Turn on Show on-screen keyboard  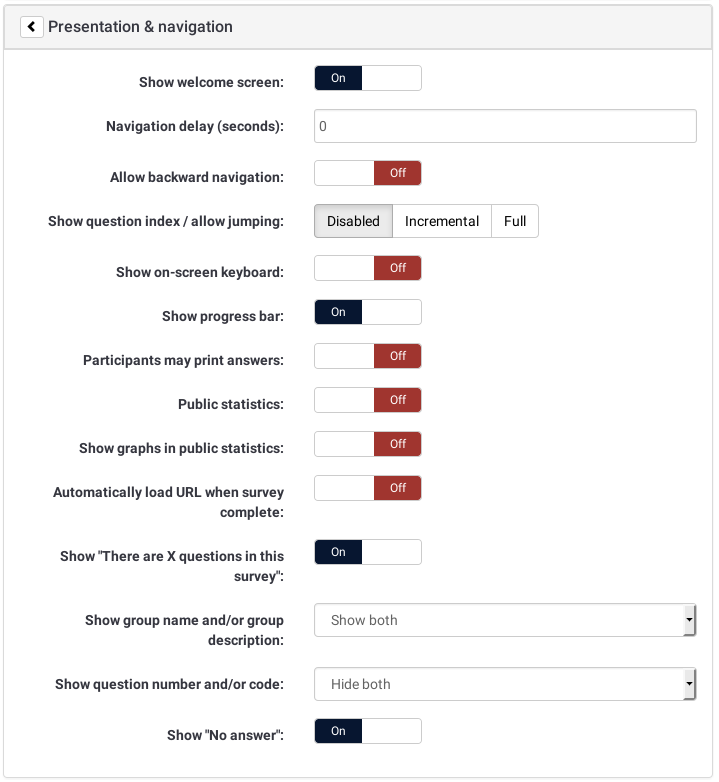(x=368, y=268)
